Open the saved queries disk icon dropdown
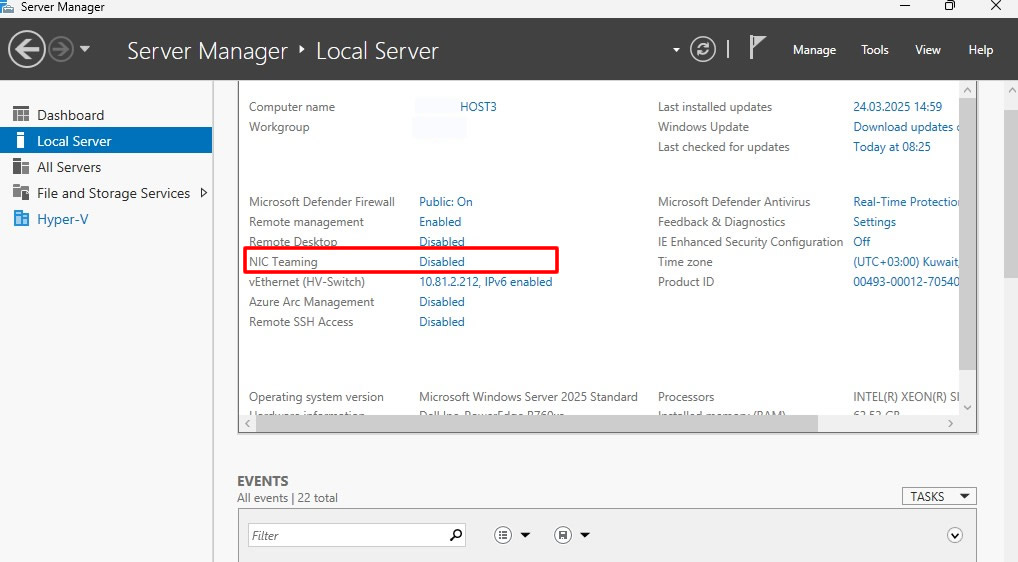1018x562 pixels. pos(570,535)
